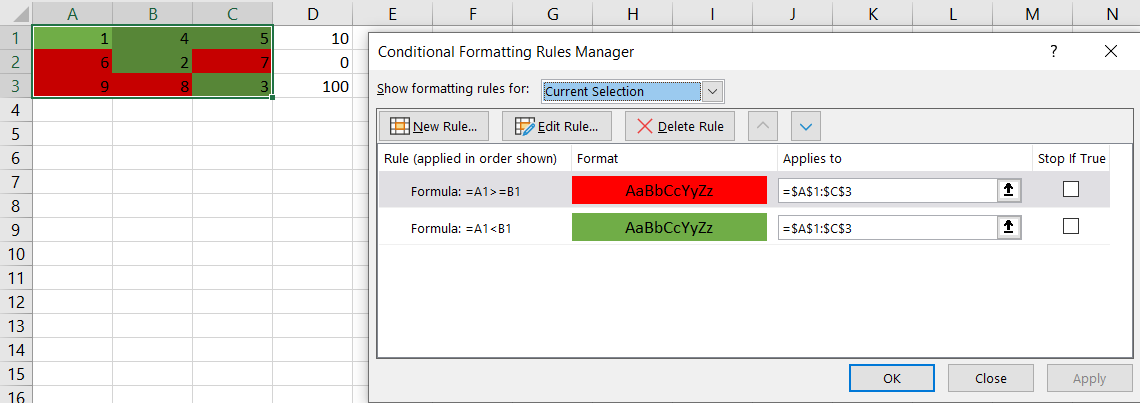Image resolution: width=1140 pixels, height=403 pixels.
Task: Click the Close button
Action: pos(990,378)
